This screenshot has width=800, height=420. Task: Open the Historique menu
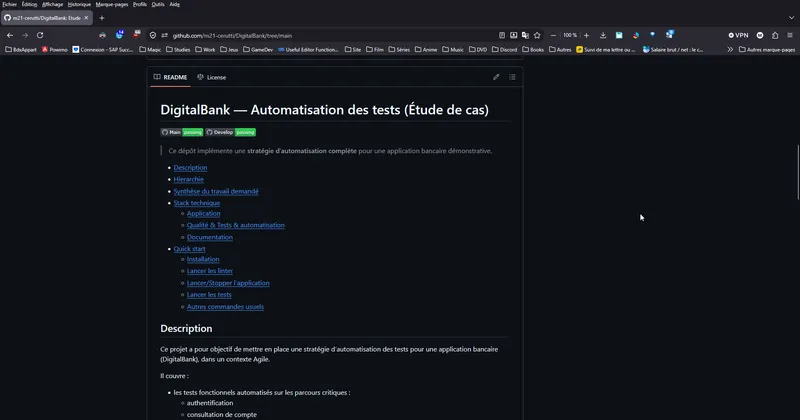[79, 4]
